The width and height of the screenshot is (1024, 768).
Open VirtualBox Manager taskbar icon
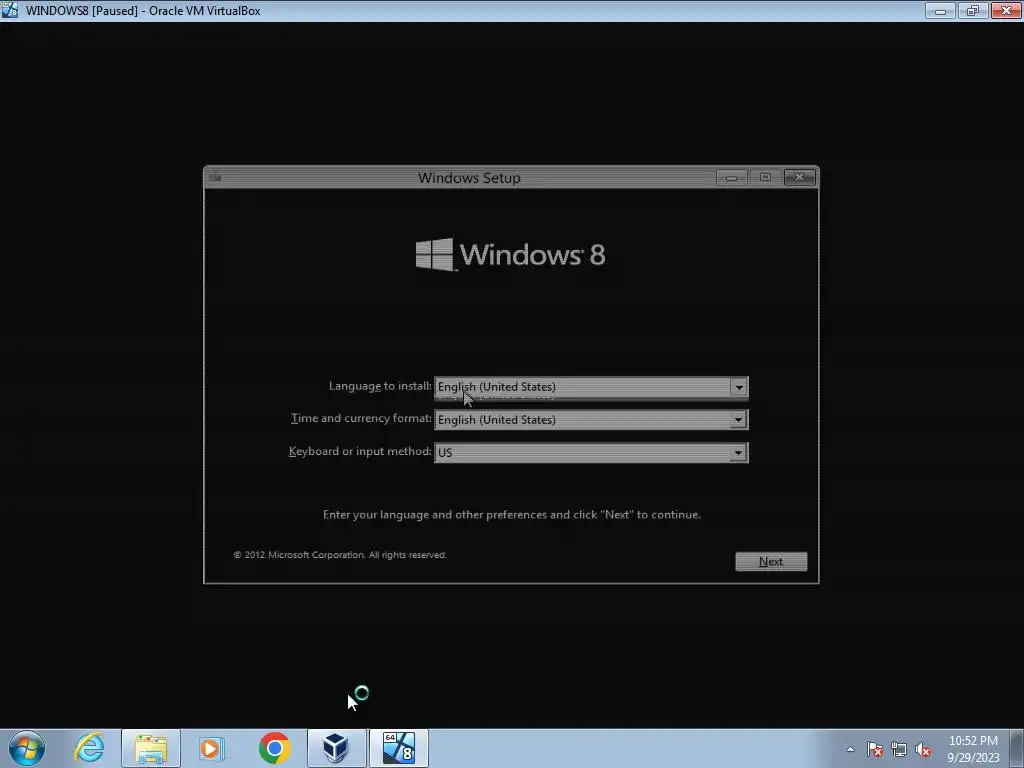336,748
